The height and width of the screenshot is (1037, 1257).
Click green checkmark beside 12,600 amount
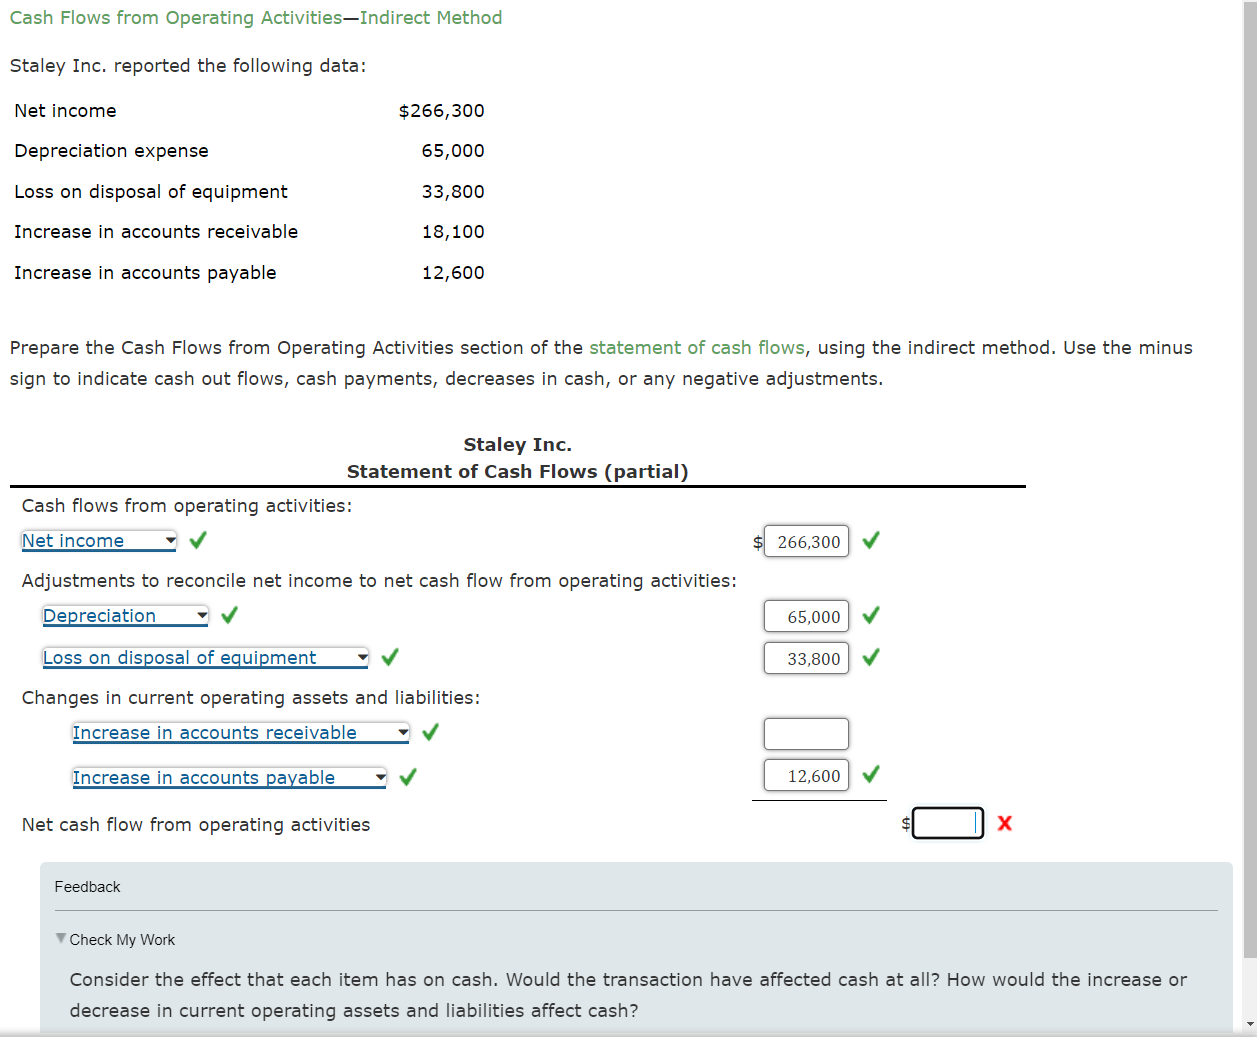(871, 774)
